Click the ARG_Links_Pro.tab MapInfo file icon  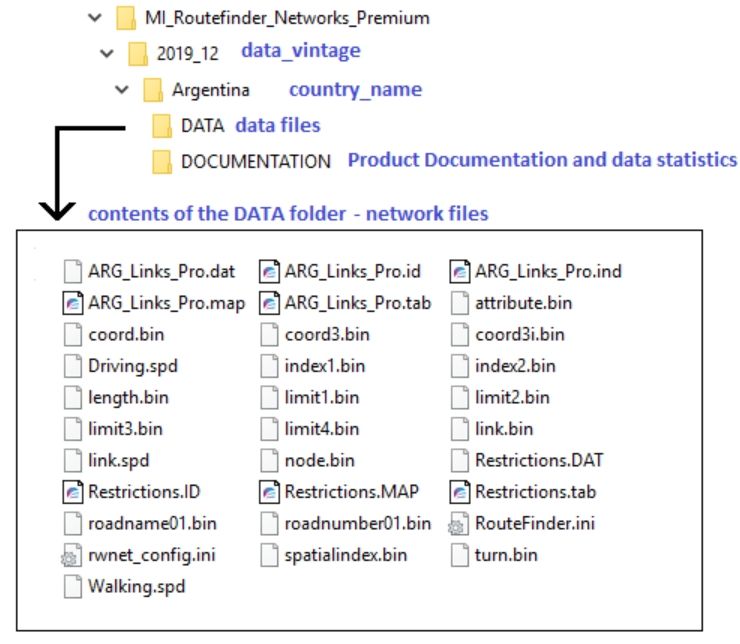[269, 303]
